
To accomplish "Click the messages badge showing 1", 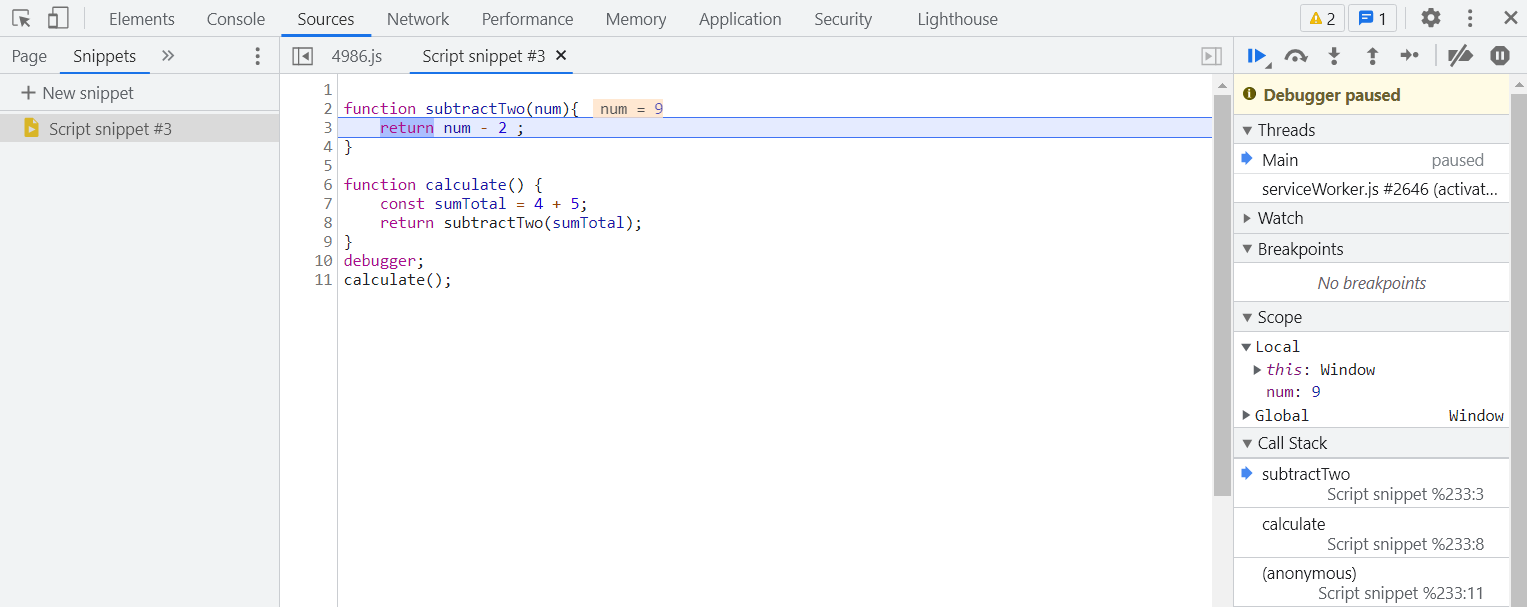I will [x=1372, y=19].
